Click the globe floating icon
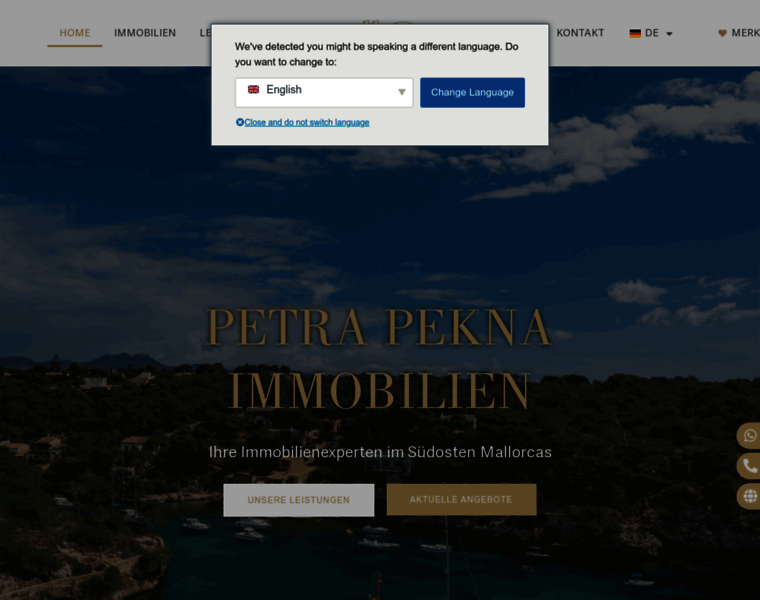760x600 pixels. click(749, 496)
